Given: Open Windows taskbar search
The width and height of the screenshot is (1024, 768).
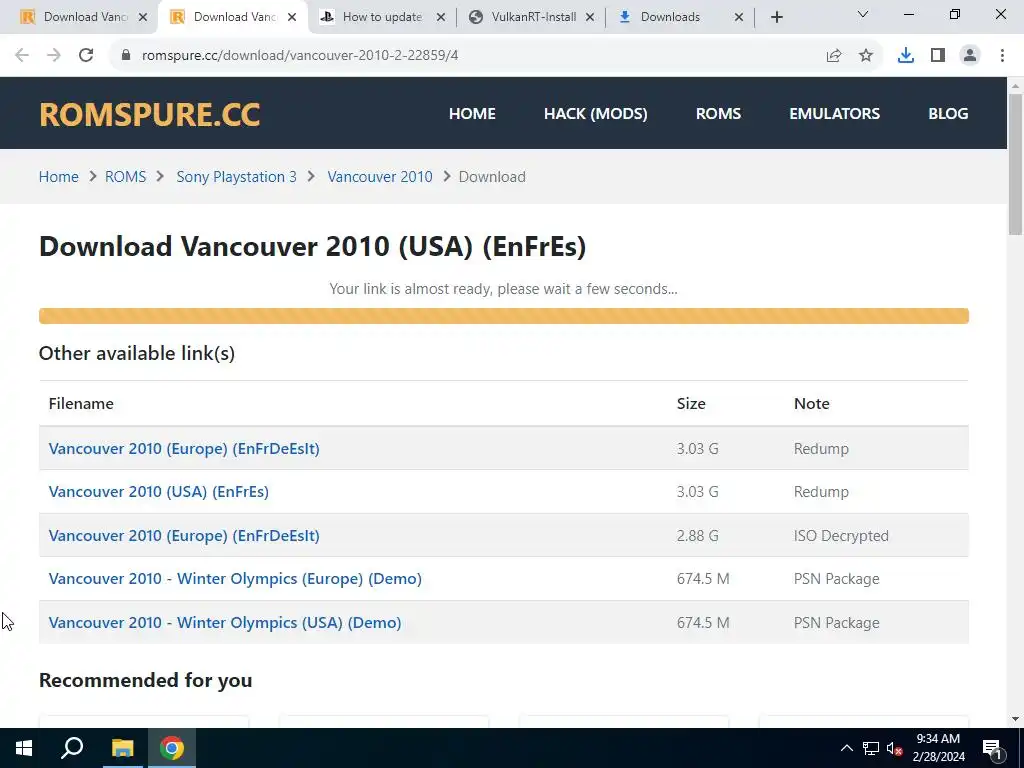Looking at the screenshot, I should (72, 748).
